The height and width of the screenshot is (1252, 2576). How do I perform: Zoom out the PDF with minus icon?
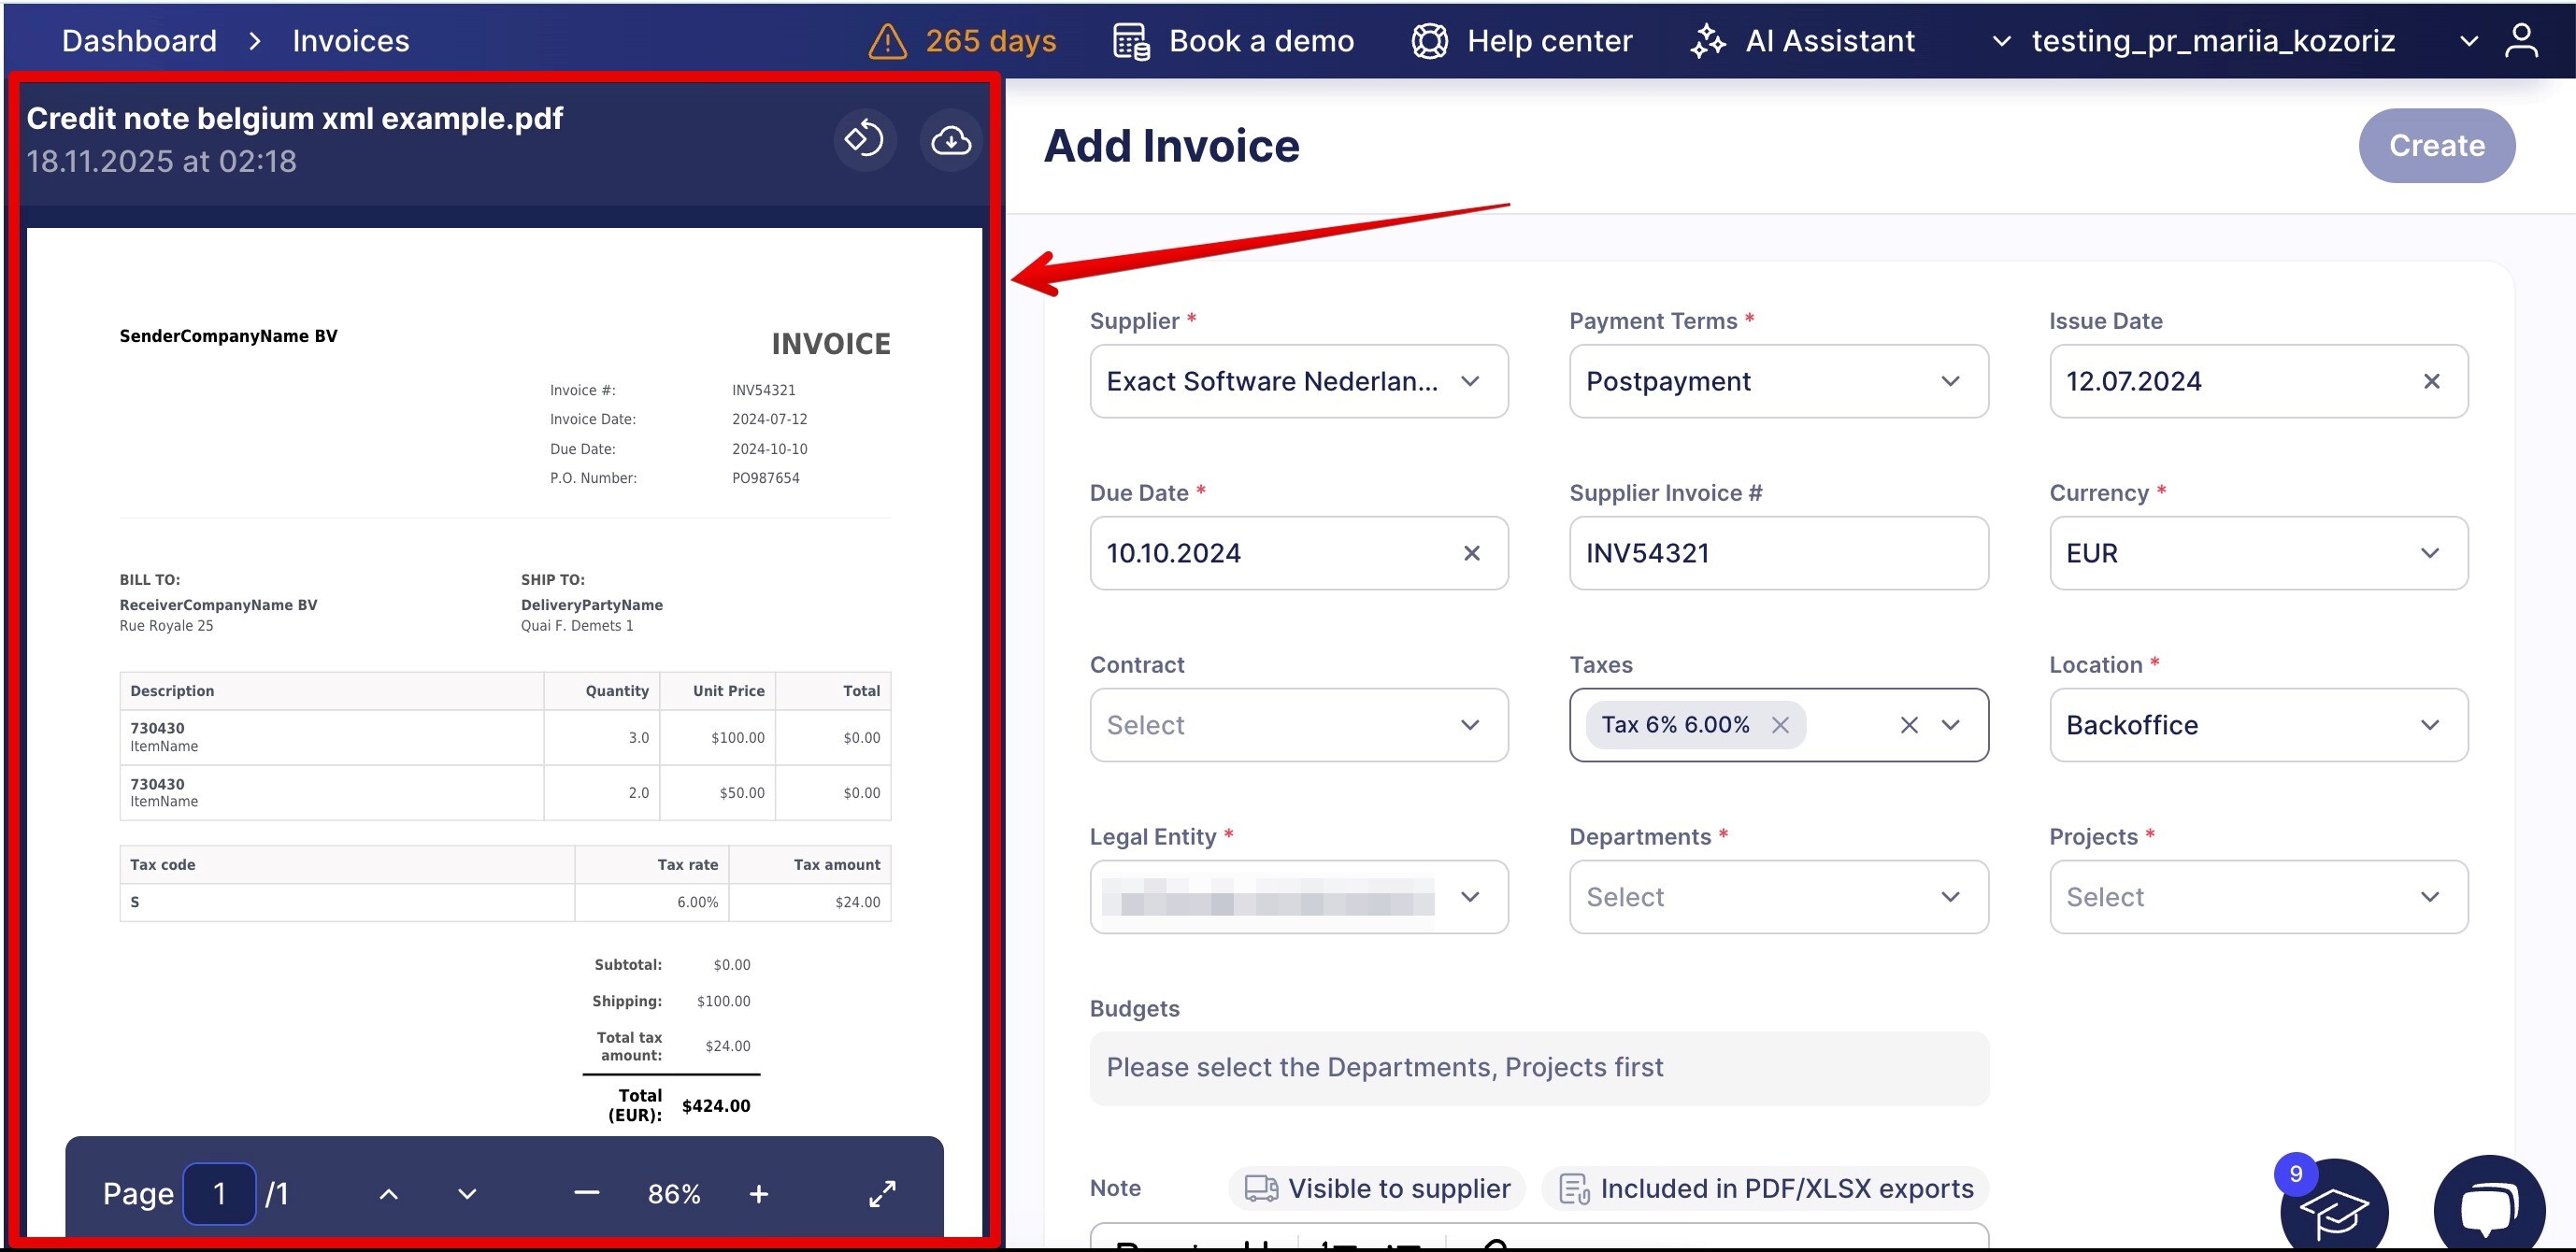coord(587,1193)
